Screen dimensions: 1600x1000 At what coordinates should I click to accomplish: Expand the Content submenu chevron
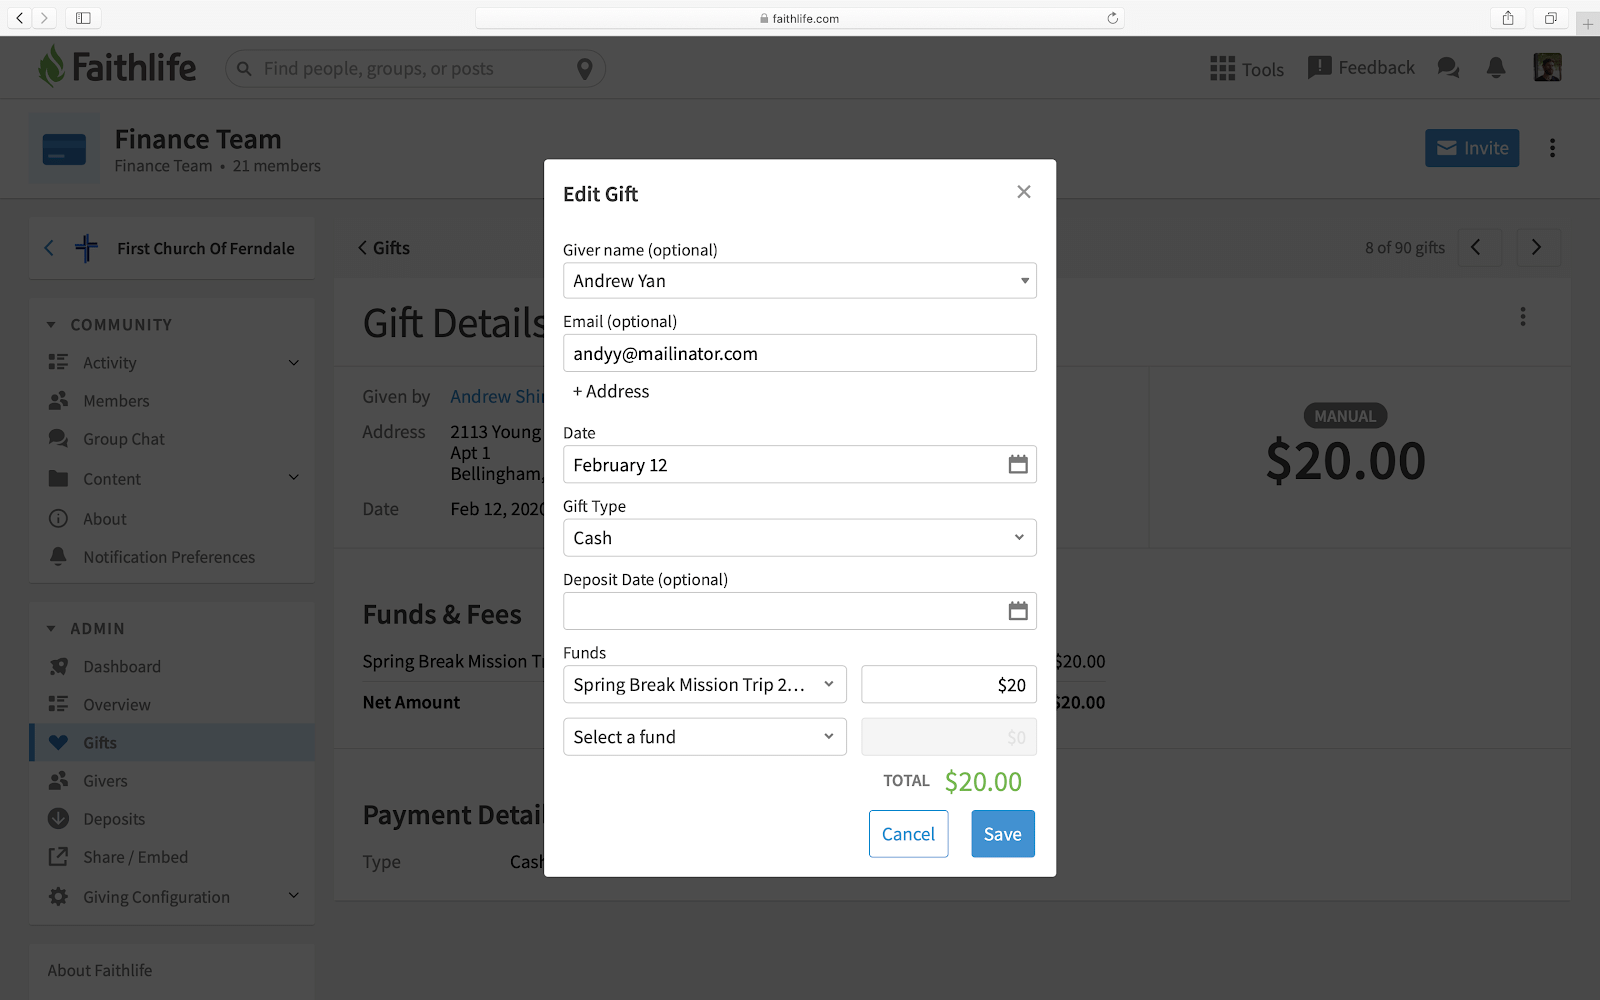pos(294,478)
